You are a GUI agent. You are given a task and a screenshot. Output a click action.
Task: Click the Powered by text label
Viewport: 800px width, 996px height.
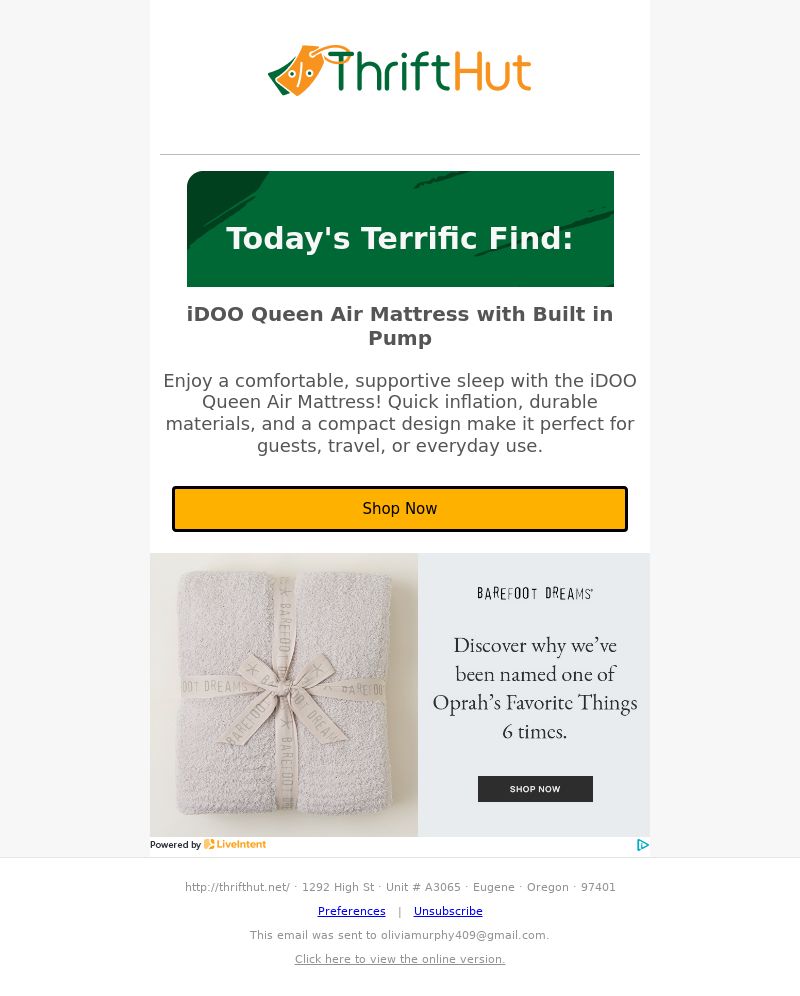175,845
